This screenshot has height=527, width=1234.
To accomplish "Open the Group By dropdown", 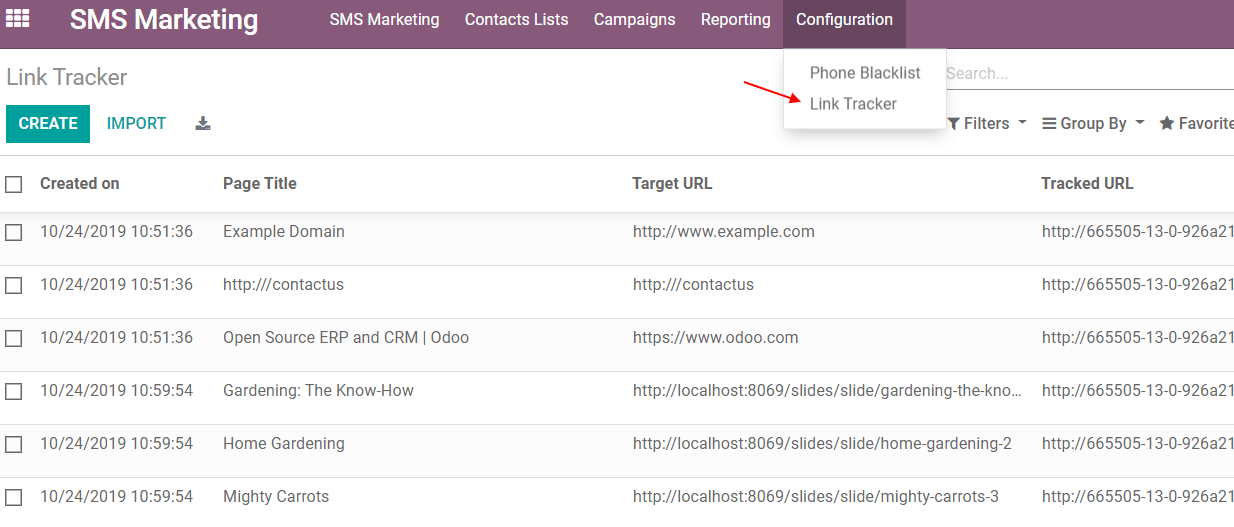I will (1093, 124).
